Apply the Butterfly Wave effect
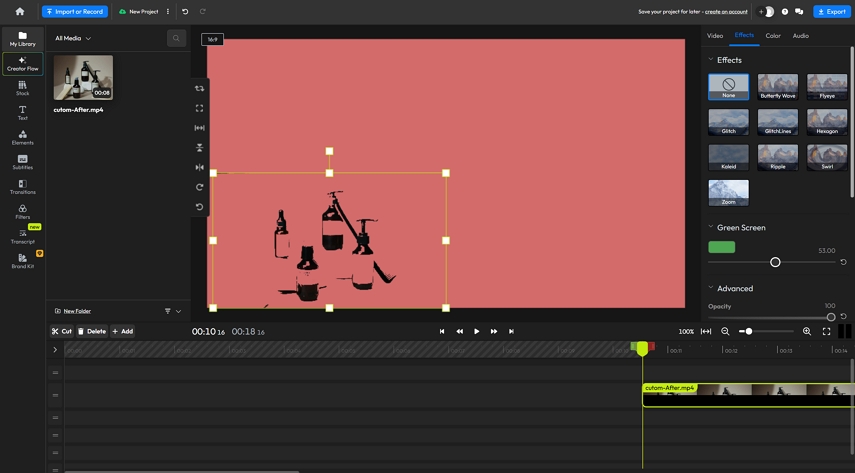This screenshot has height=473, width=855. point(778,87)
